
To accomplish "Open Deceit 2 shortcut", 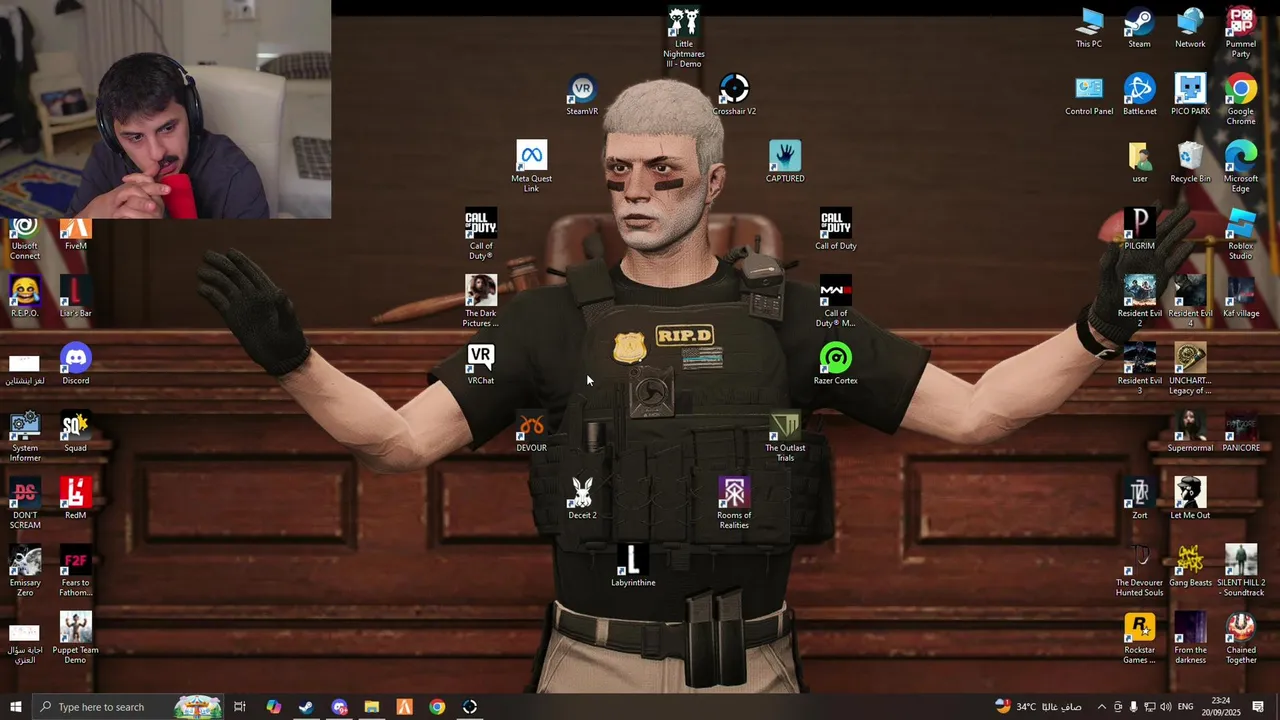I will click(582, 498).
